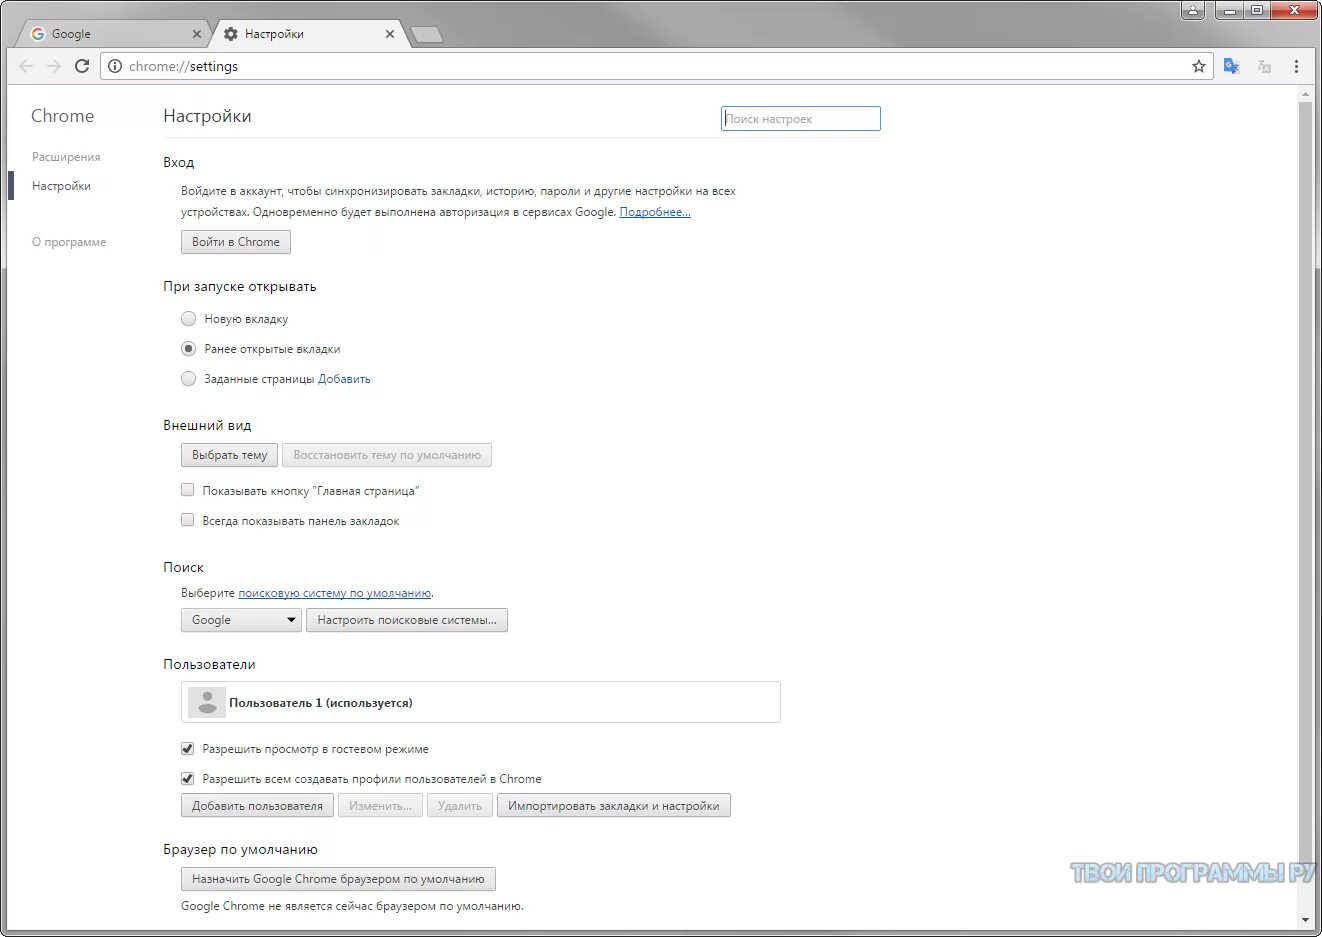
Task: Close the Google tab
Action: (196, 34)
